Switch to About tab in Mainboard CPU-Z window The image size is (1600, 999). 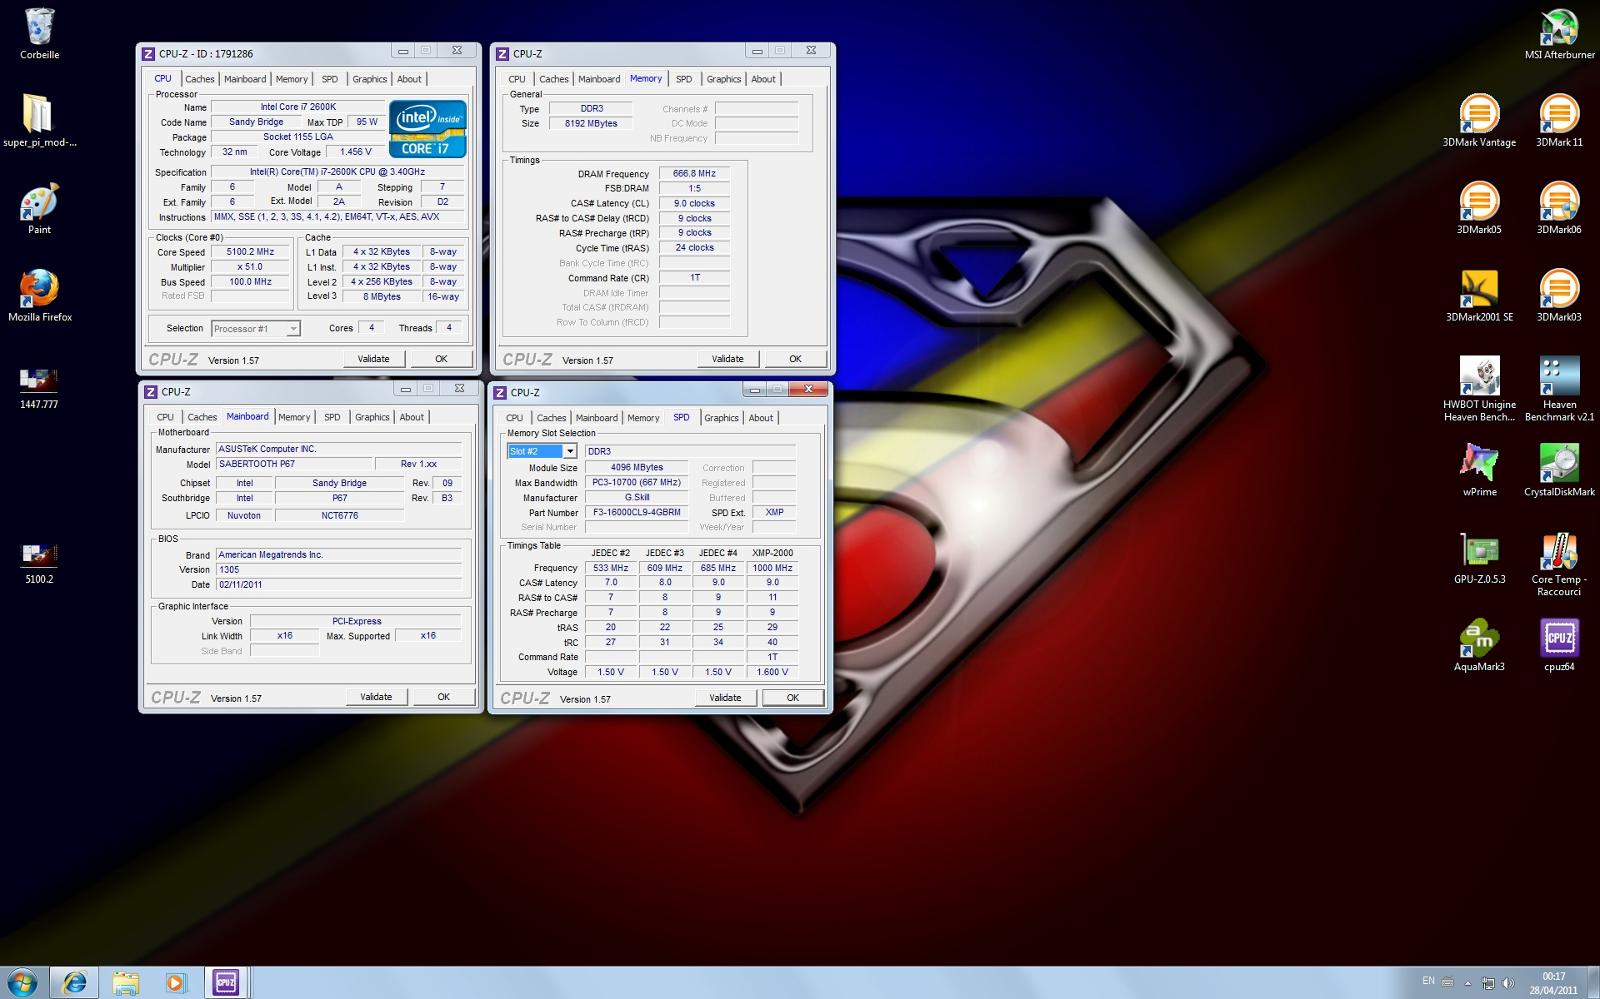tap(412, 417)
